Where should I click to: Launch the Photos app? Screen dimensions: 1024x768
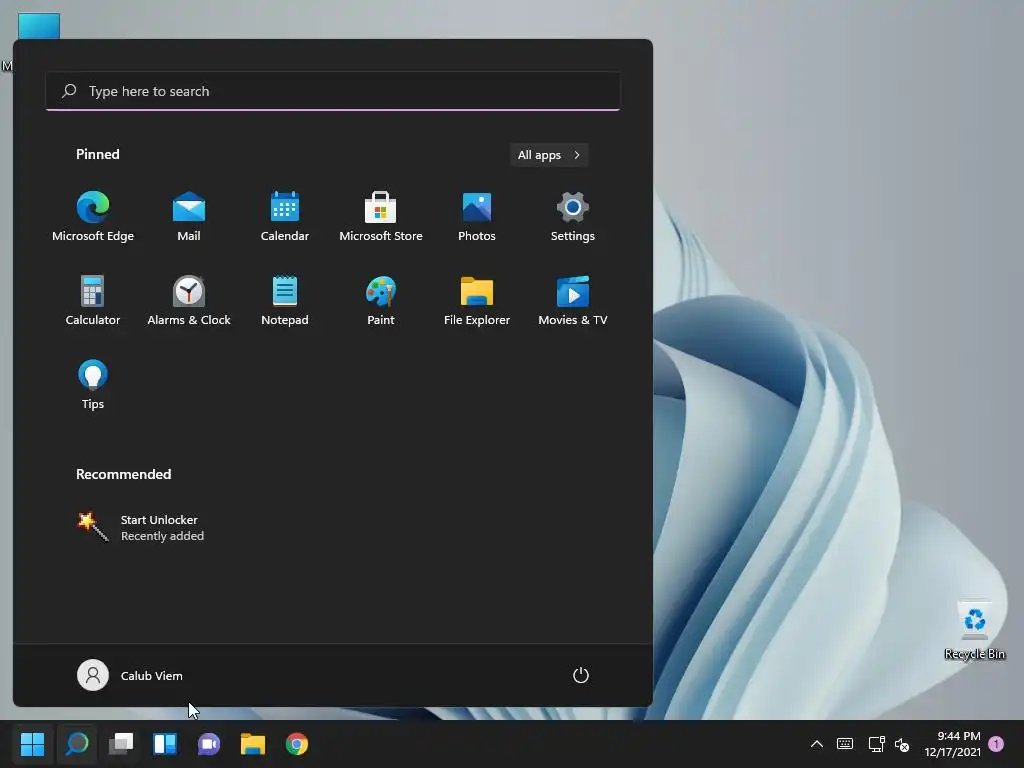(477, 217)
